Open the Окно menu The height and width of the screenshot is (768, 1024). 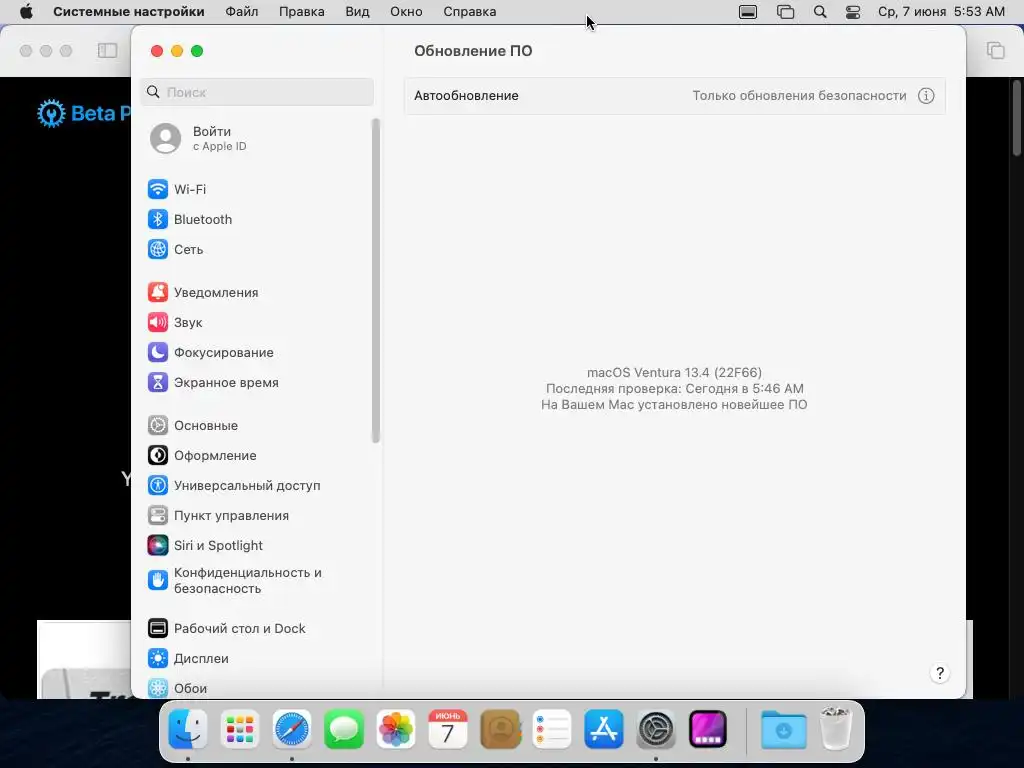point(406,12)
